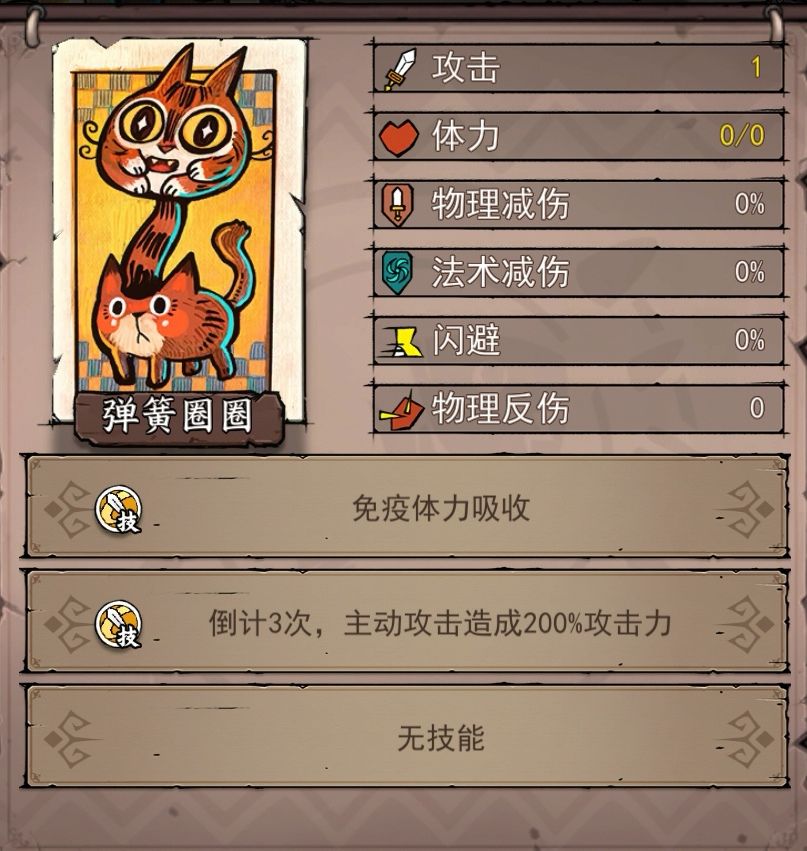
Task: Click the sword icon next to 攻击
Action: click(400, 69)
